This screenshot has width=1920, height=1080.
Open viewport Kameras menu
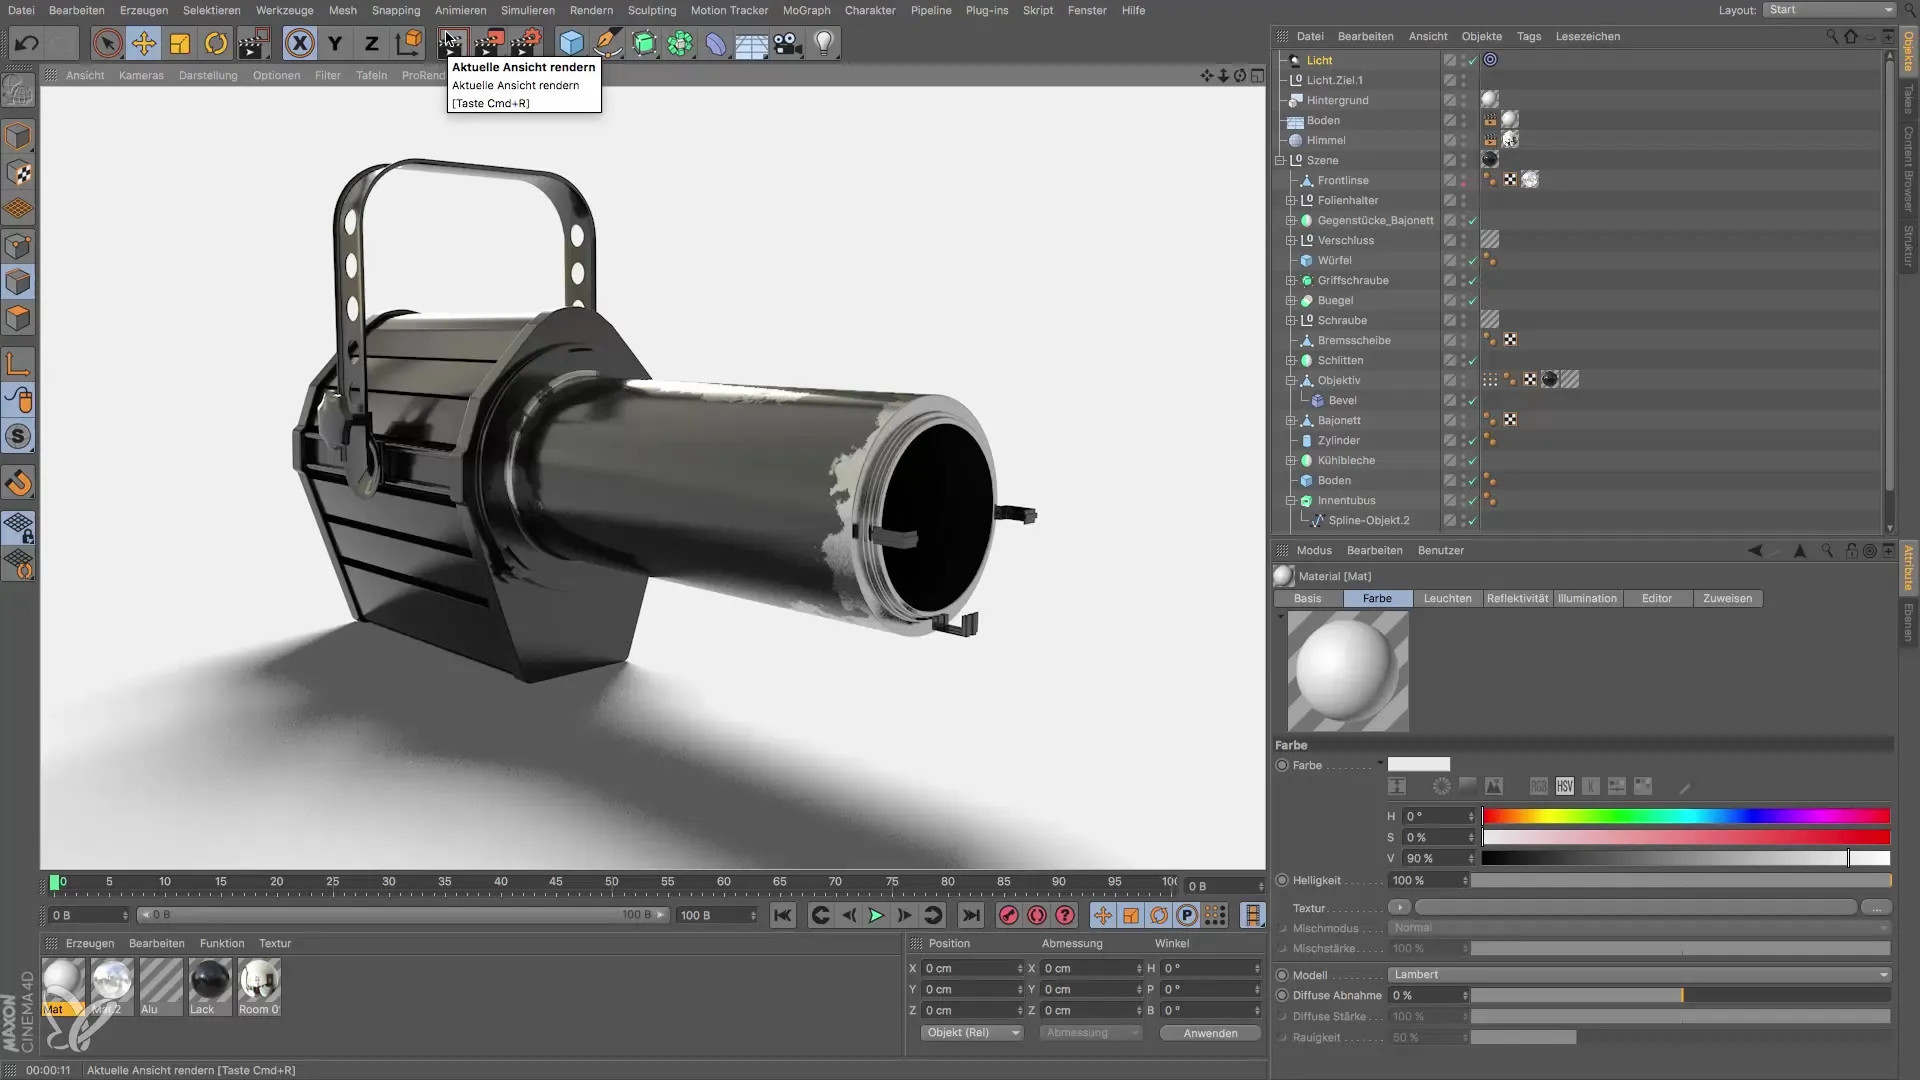141,75
